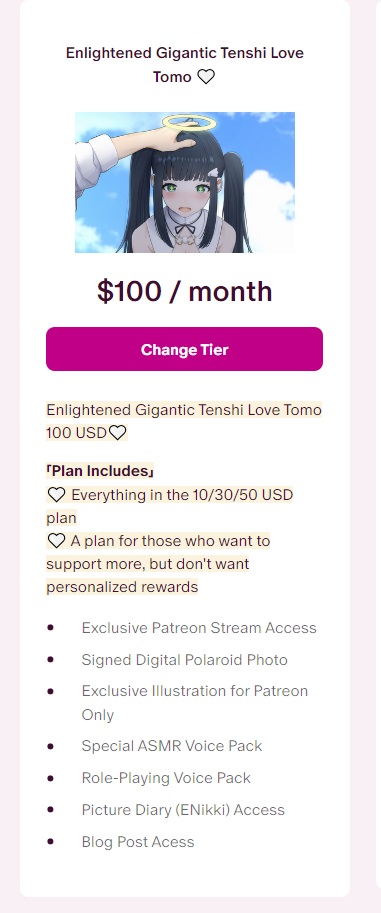The width and height of the screenshot is (381, 913).
Task: Select Role-Playing Voice Pack benefit
Action: 166,778
